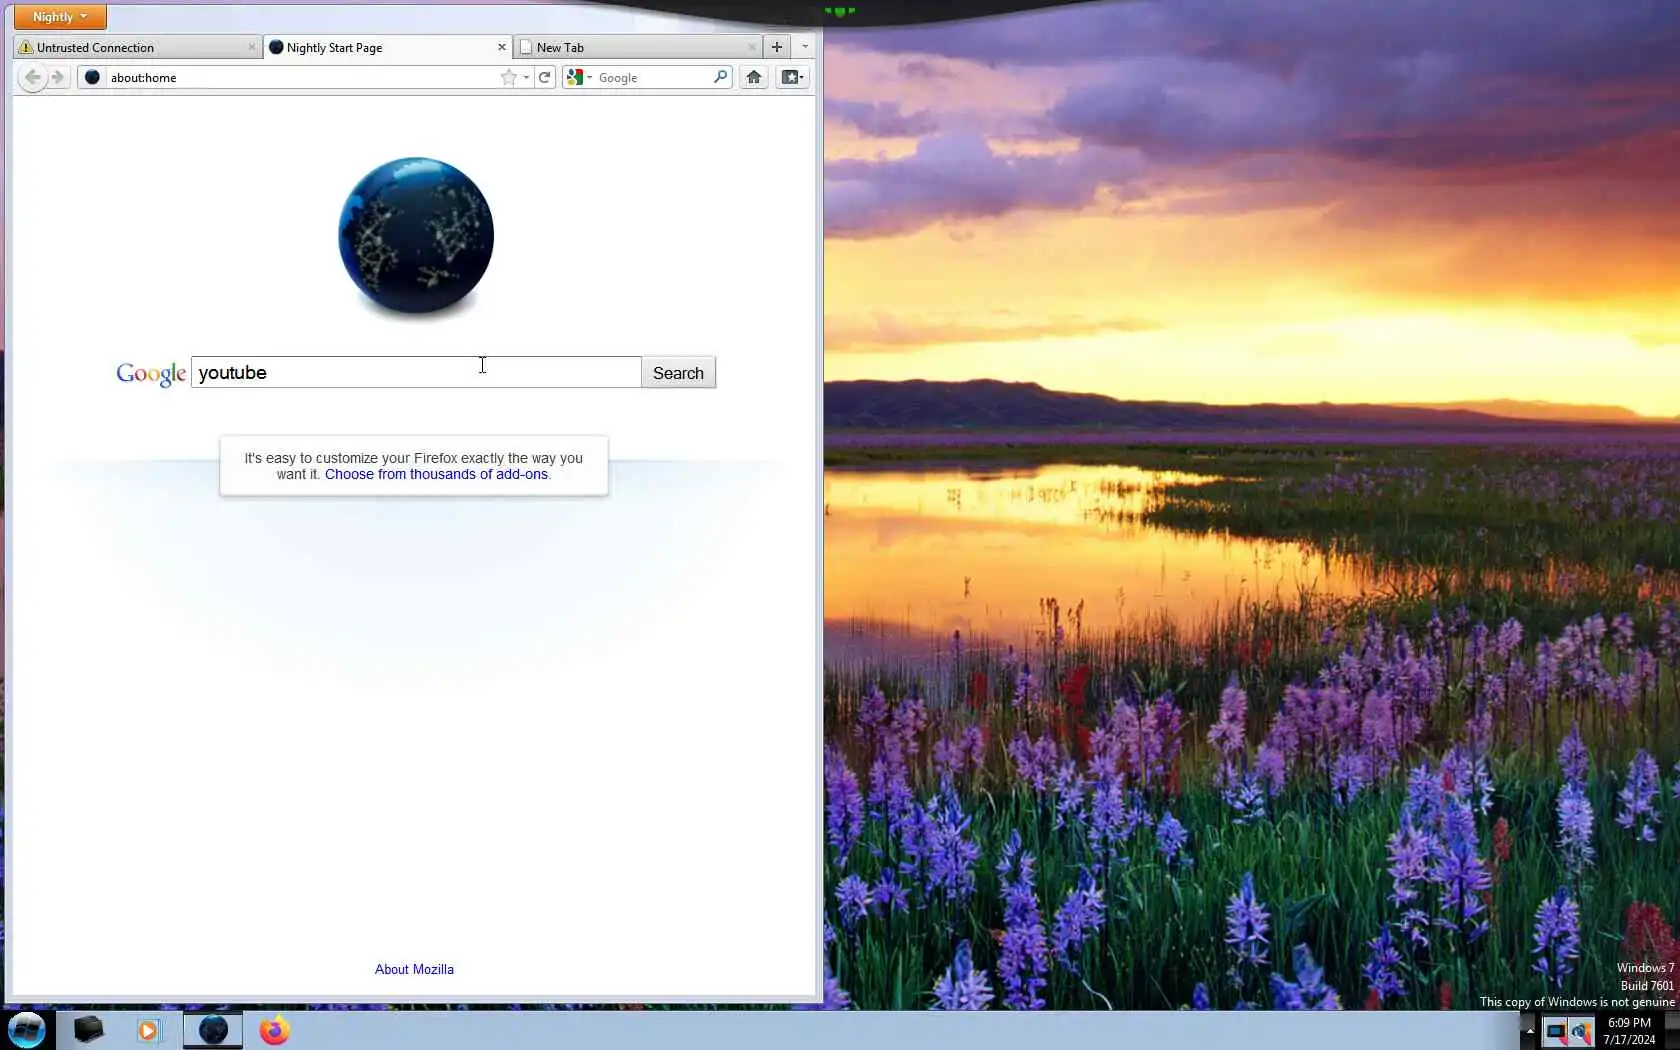Viewport: 1680px width, 1050px height.
Task: Click the site identity globe in the address bar
Action: 92,77
